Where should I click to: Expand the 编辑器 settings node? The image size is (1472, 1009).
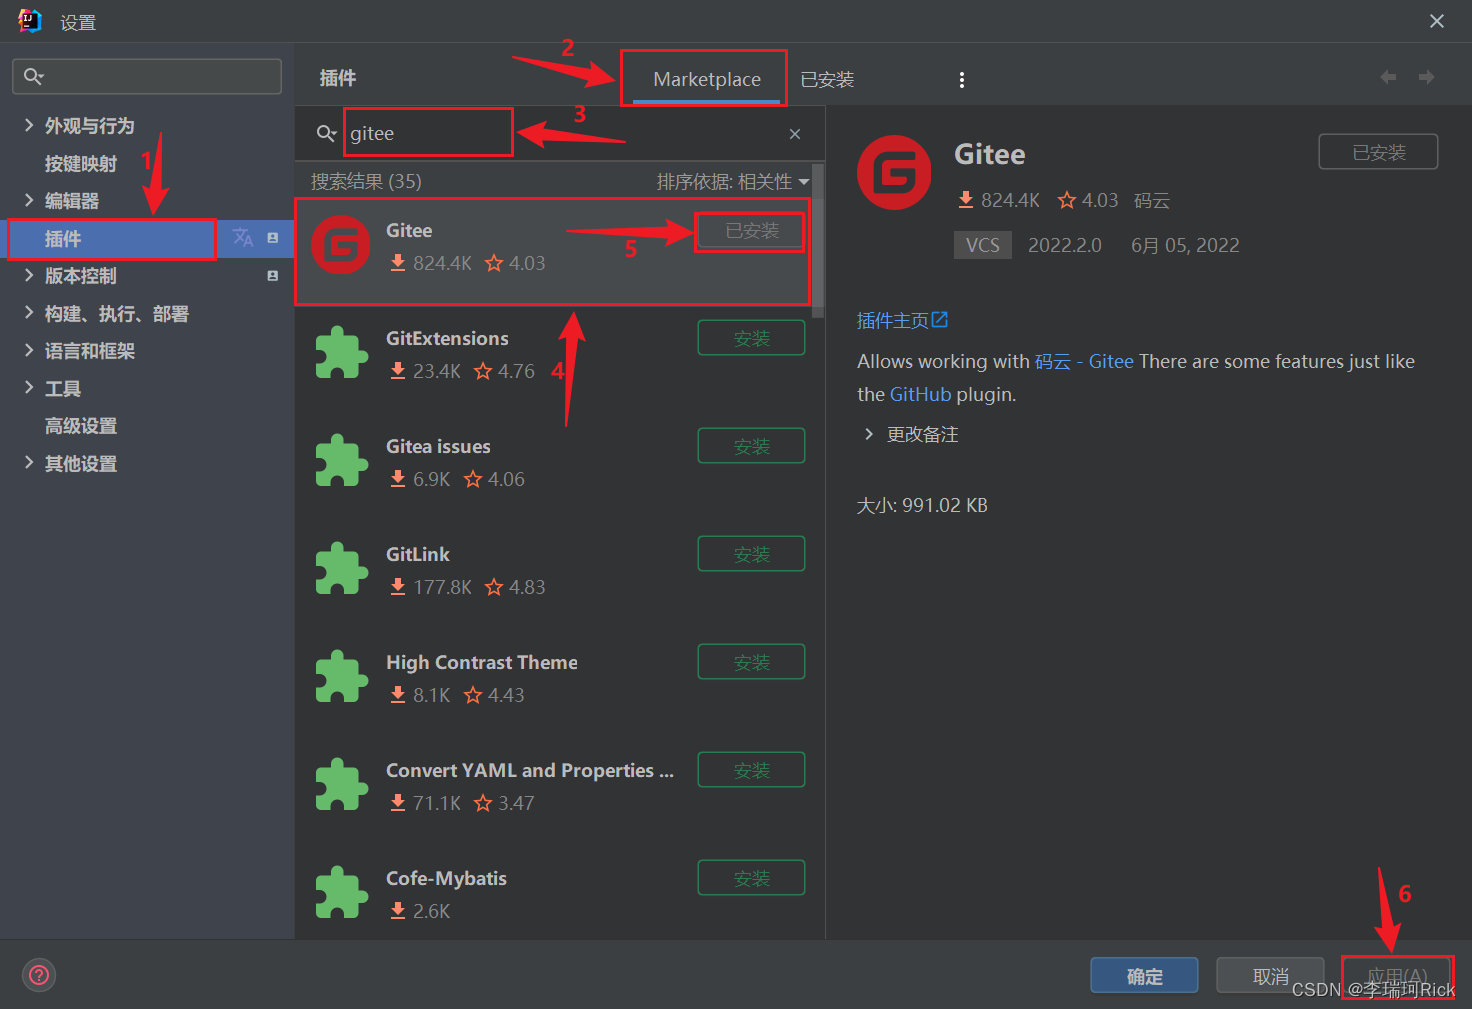pyautogui.click(x=29, y=200)
